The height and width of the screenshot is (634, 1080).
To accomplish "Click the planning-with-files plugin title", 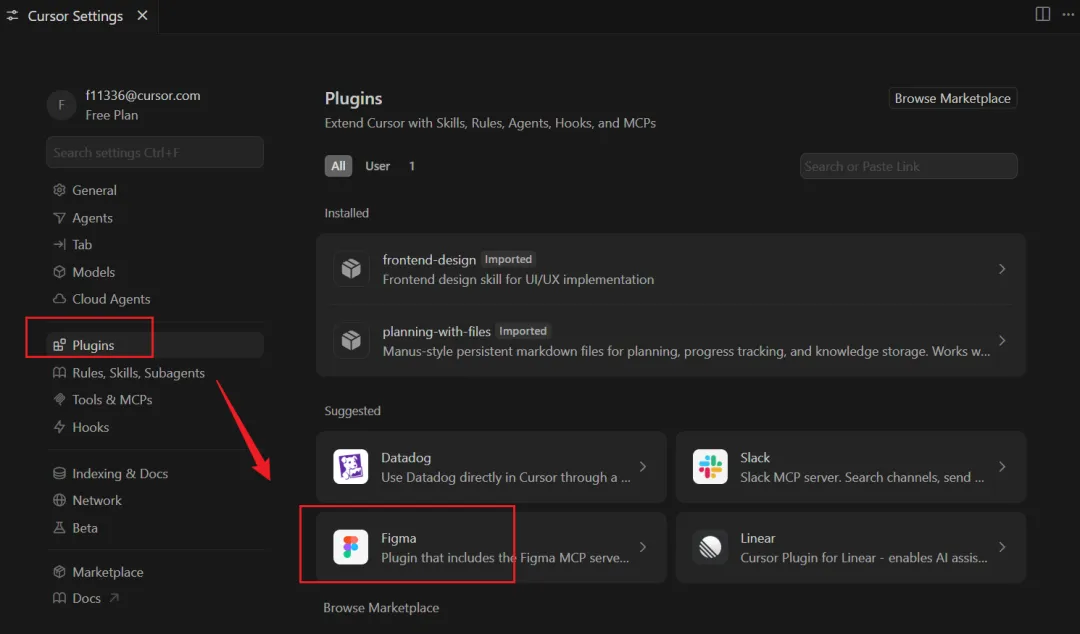I will [437, 331].
